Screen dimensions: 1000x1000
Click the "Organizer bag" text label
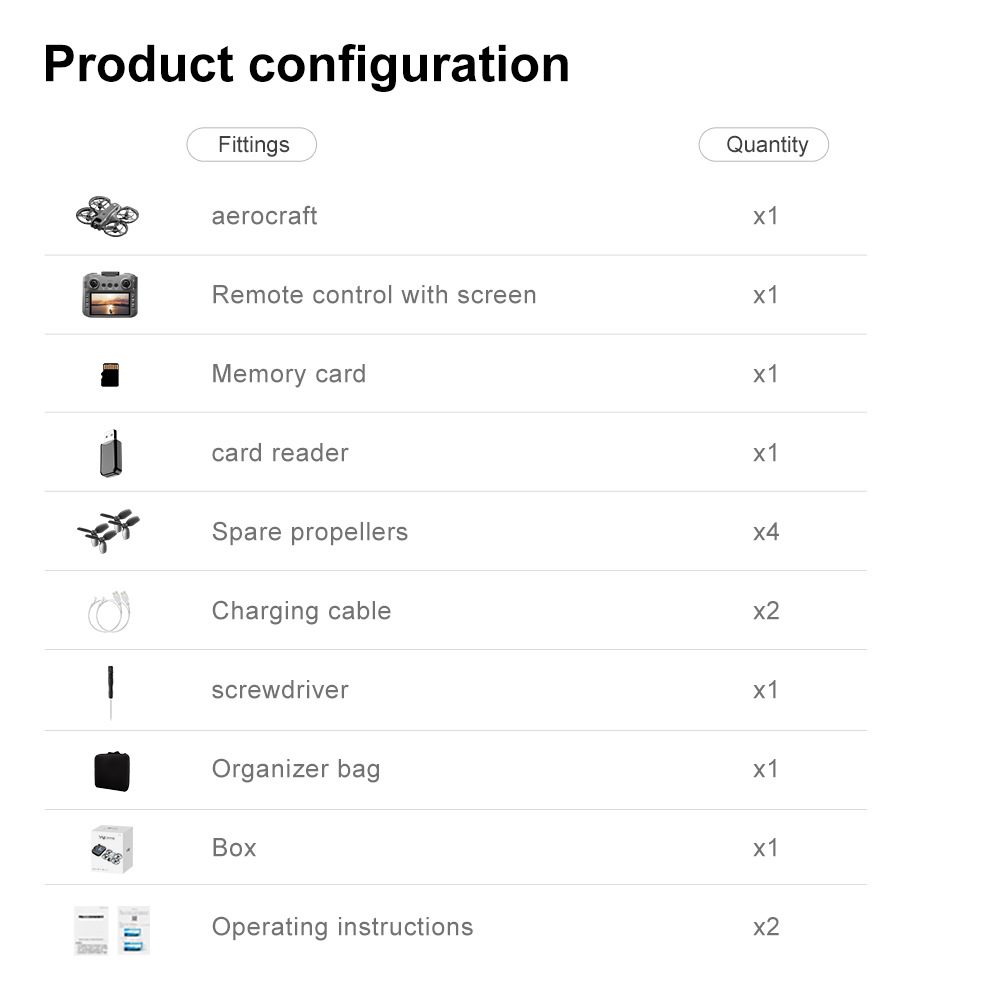pyautogui.click(x=296, y=769)
